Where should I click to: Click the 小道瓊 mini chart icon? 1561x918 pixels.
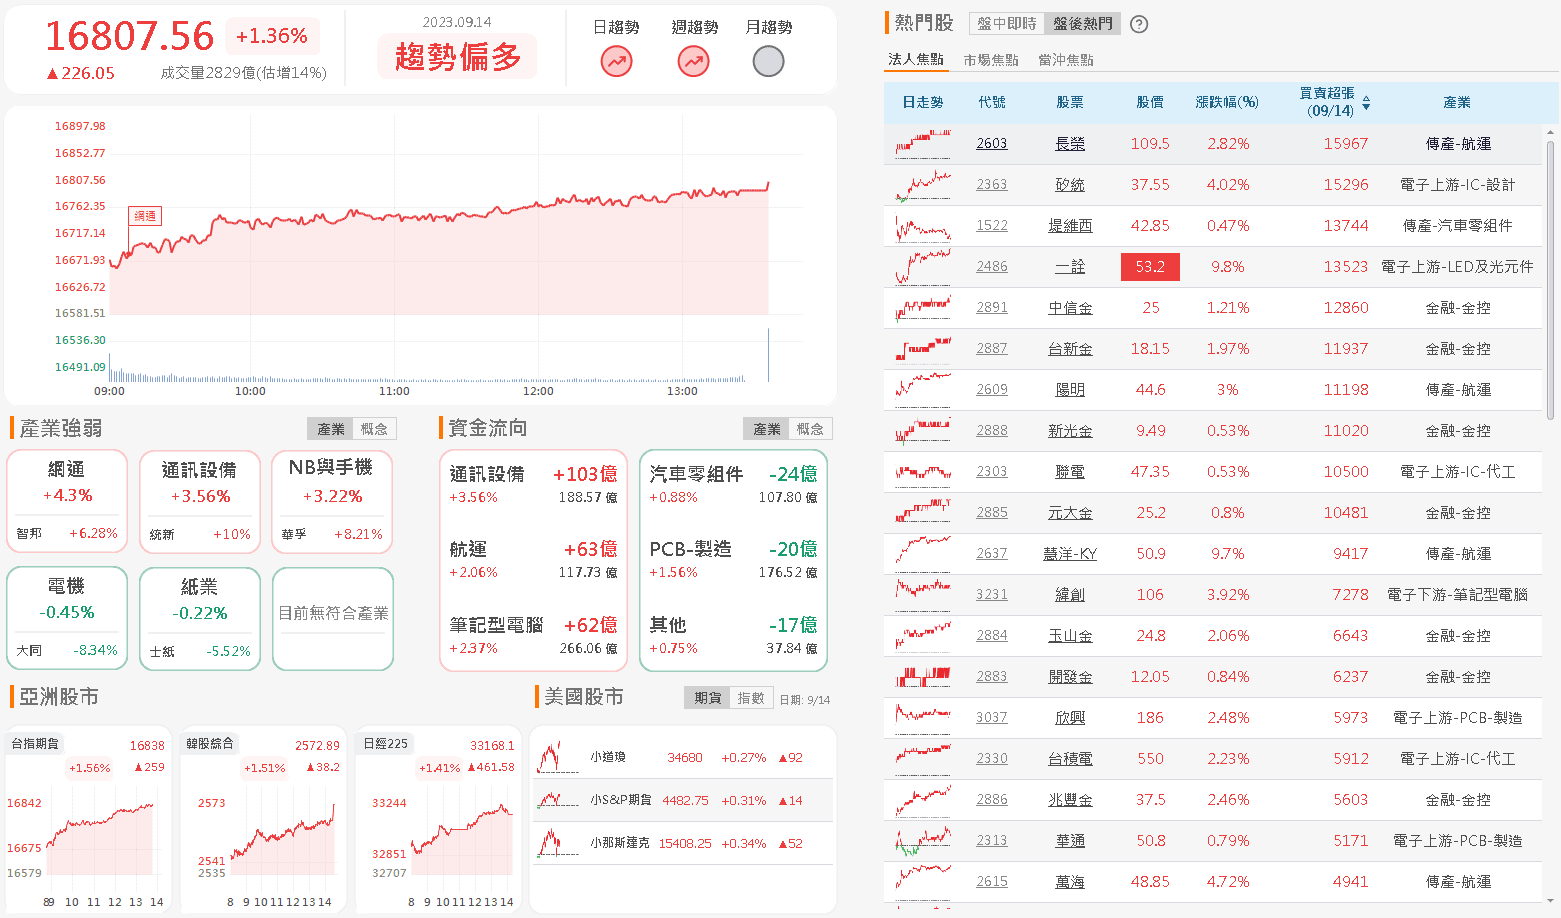tap(557, 757)
